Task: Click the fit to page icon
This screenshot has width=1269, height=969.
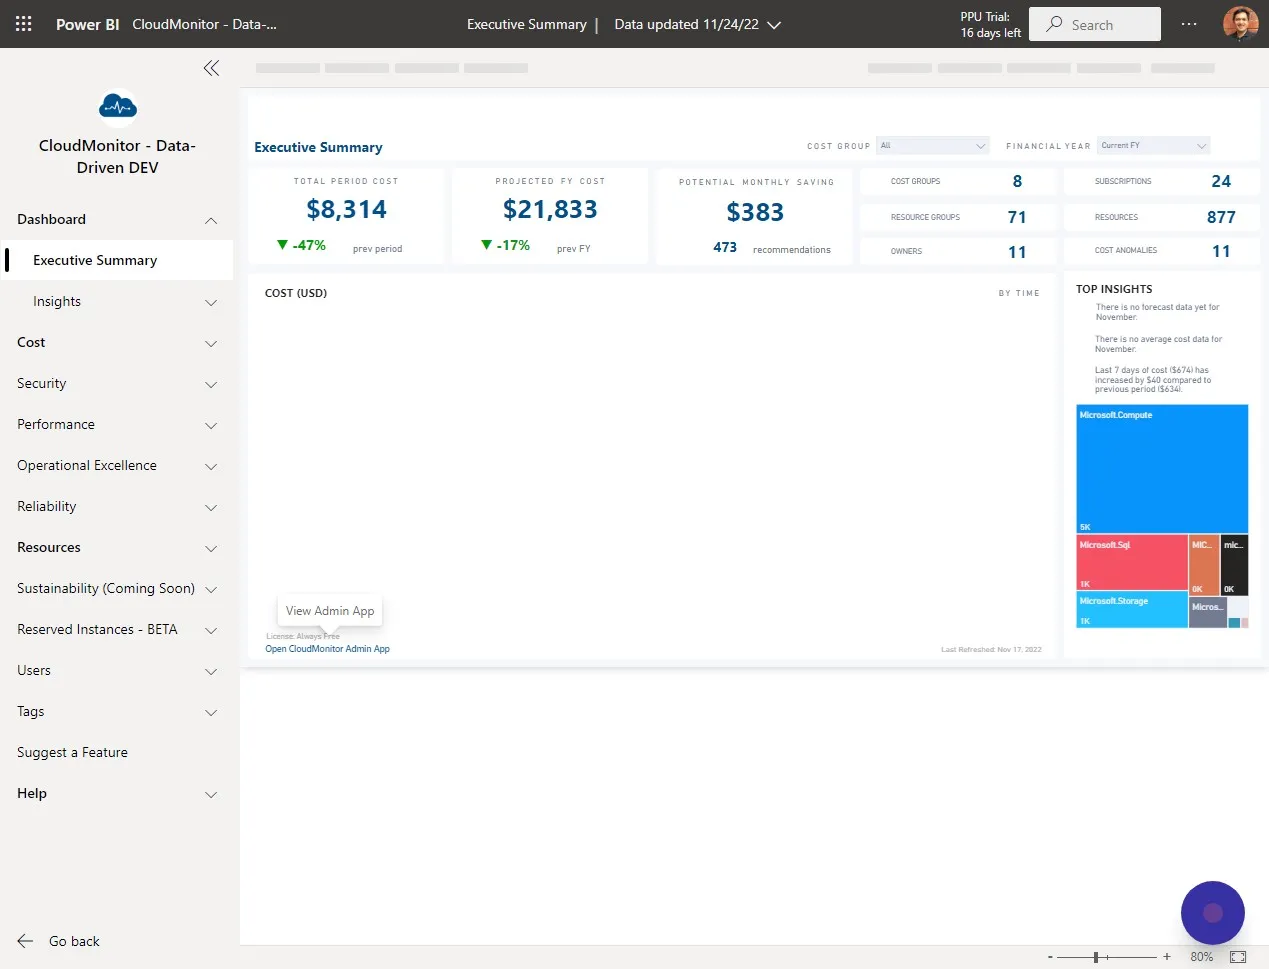Action: click(1238, 957)
